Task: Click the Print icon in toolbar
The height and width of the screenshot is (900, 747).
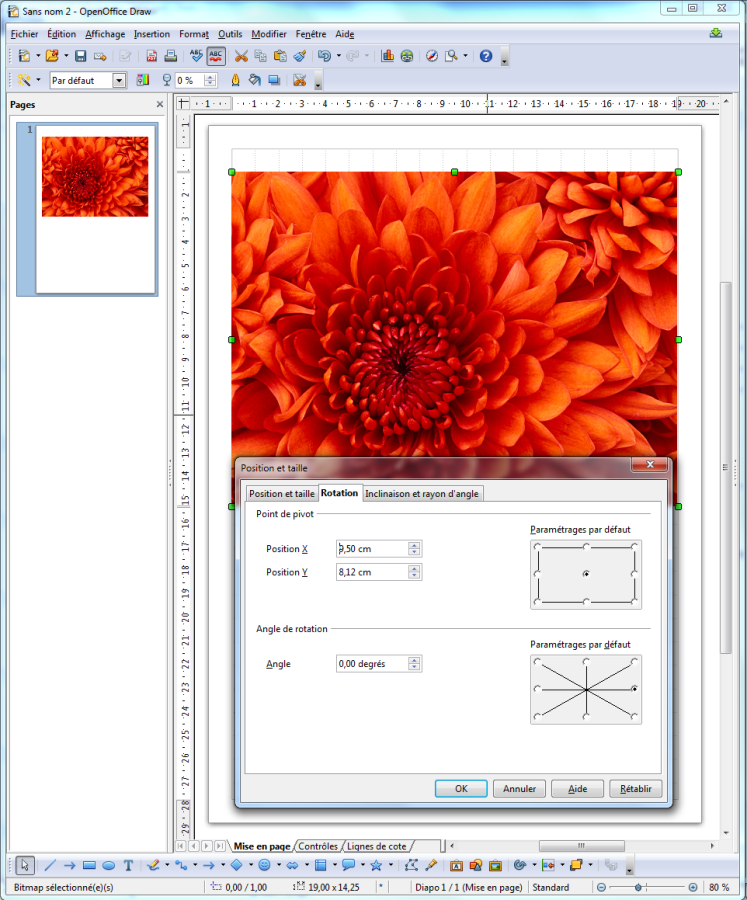Action: [171, 56]
